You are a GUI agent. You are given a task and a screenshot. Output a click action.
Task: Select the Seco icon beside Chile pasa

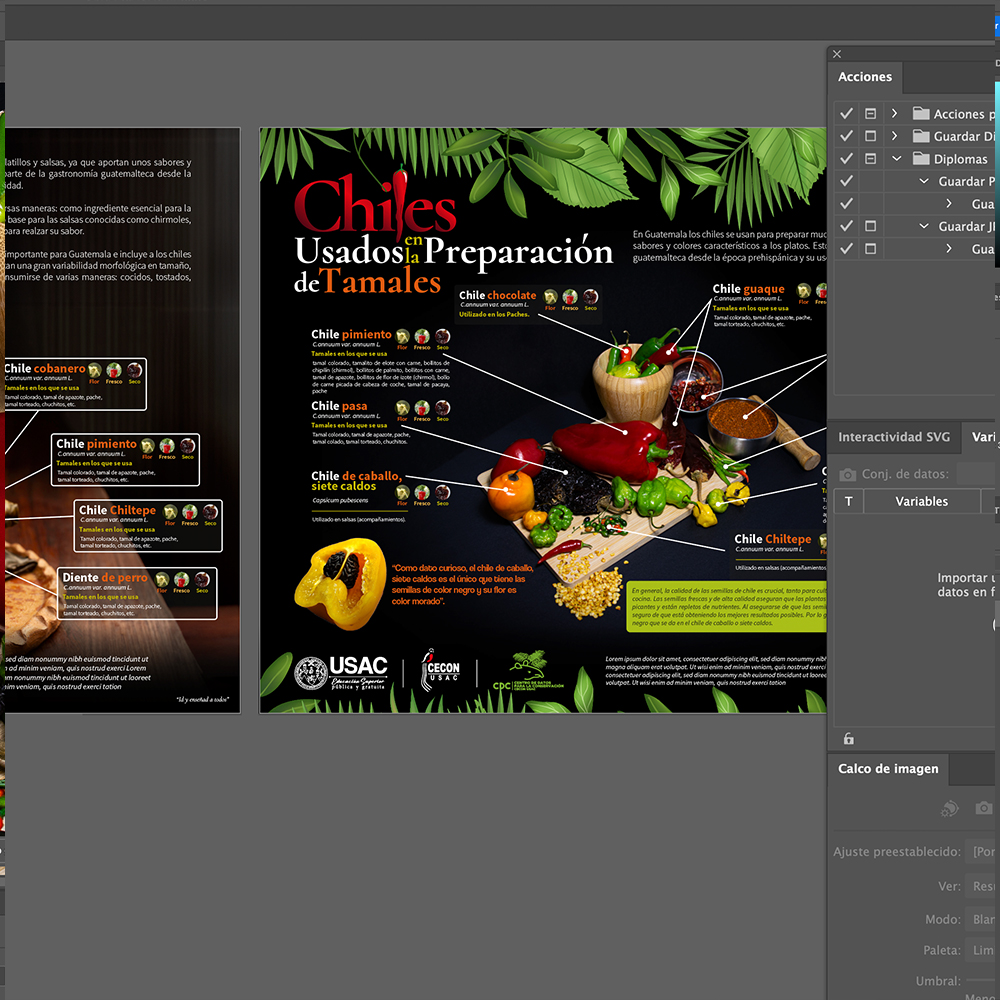(443, 408)
